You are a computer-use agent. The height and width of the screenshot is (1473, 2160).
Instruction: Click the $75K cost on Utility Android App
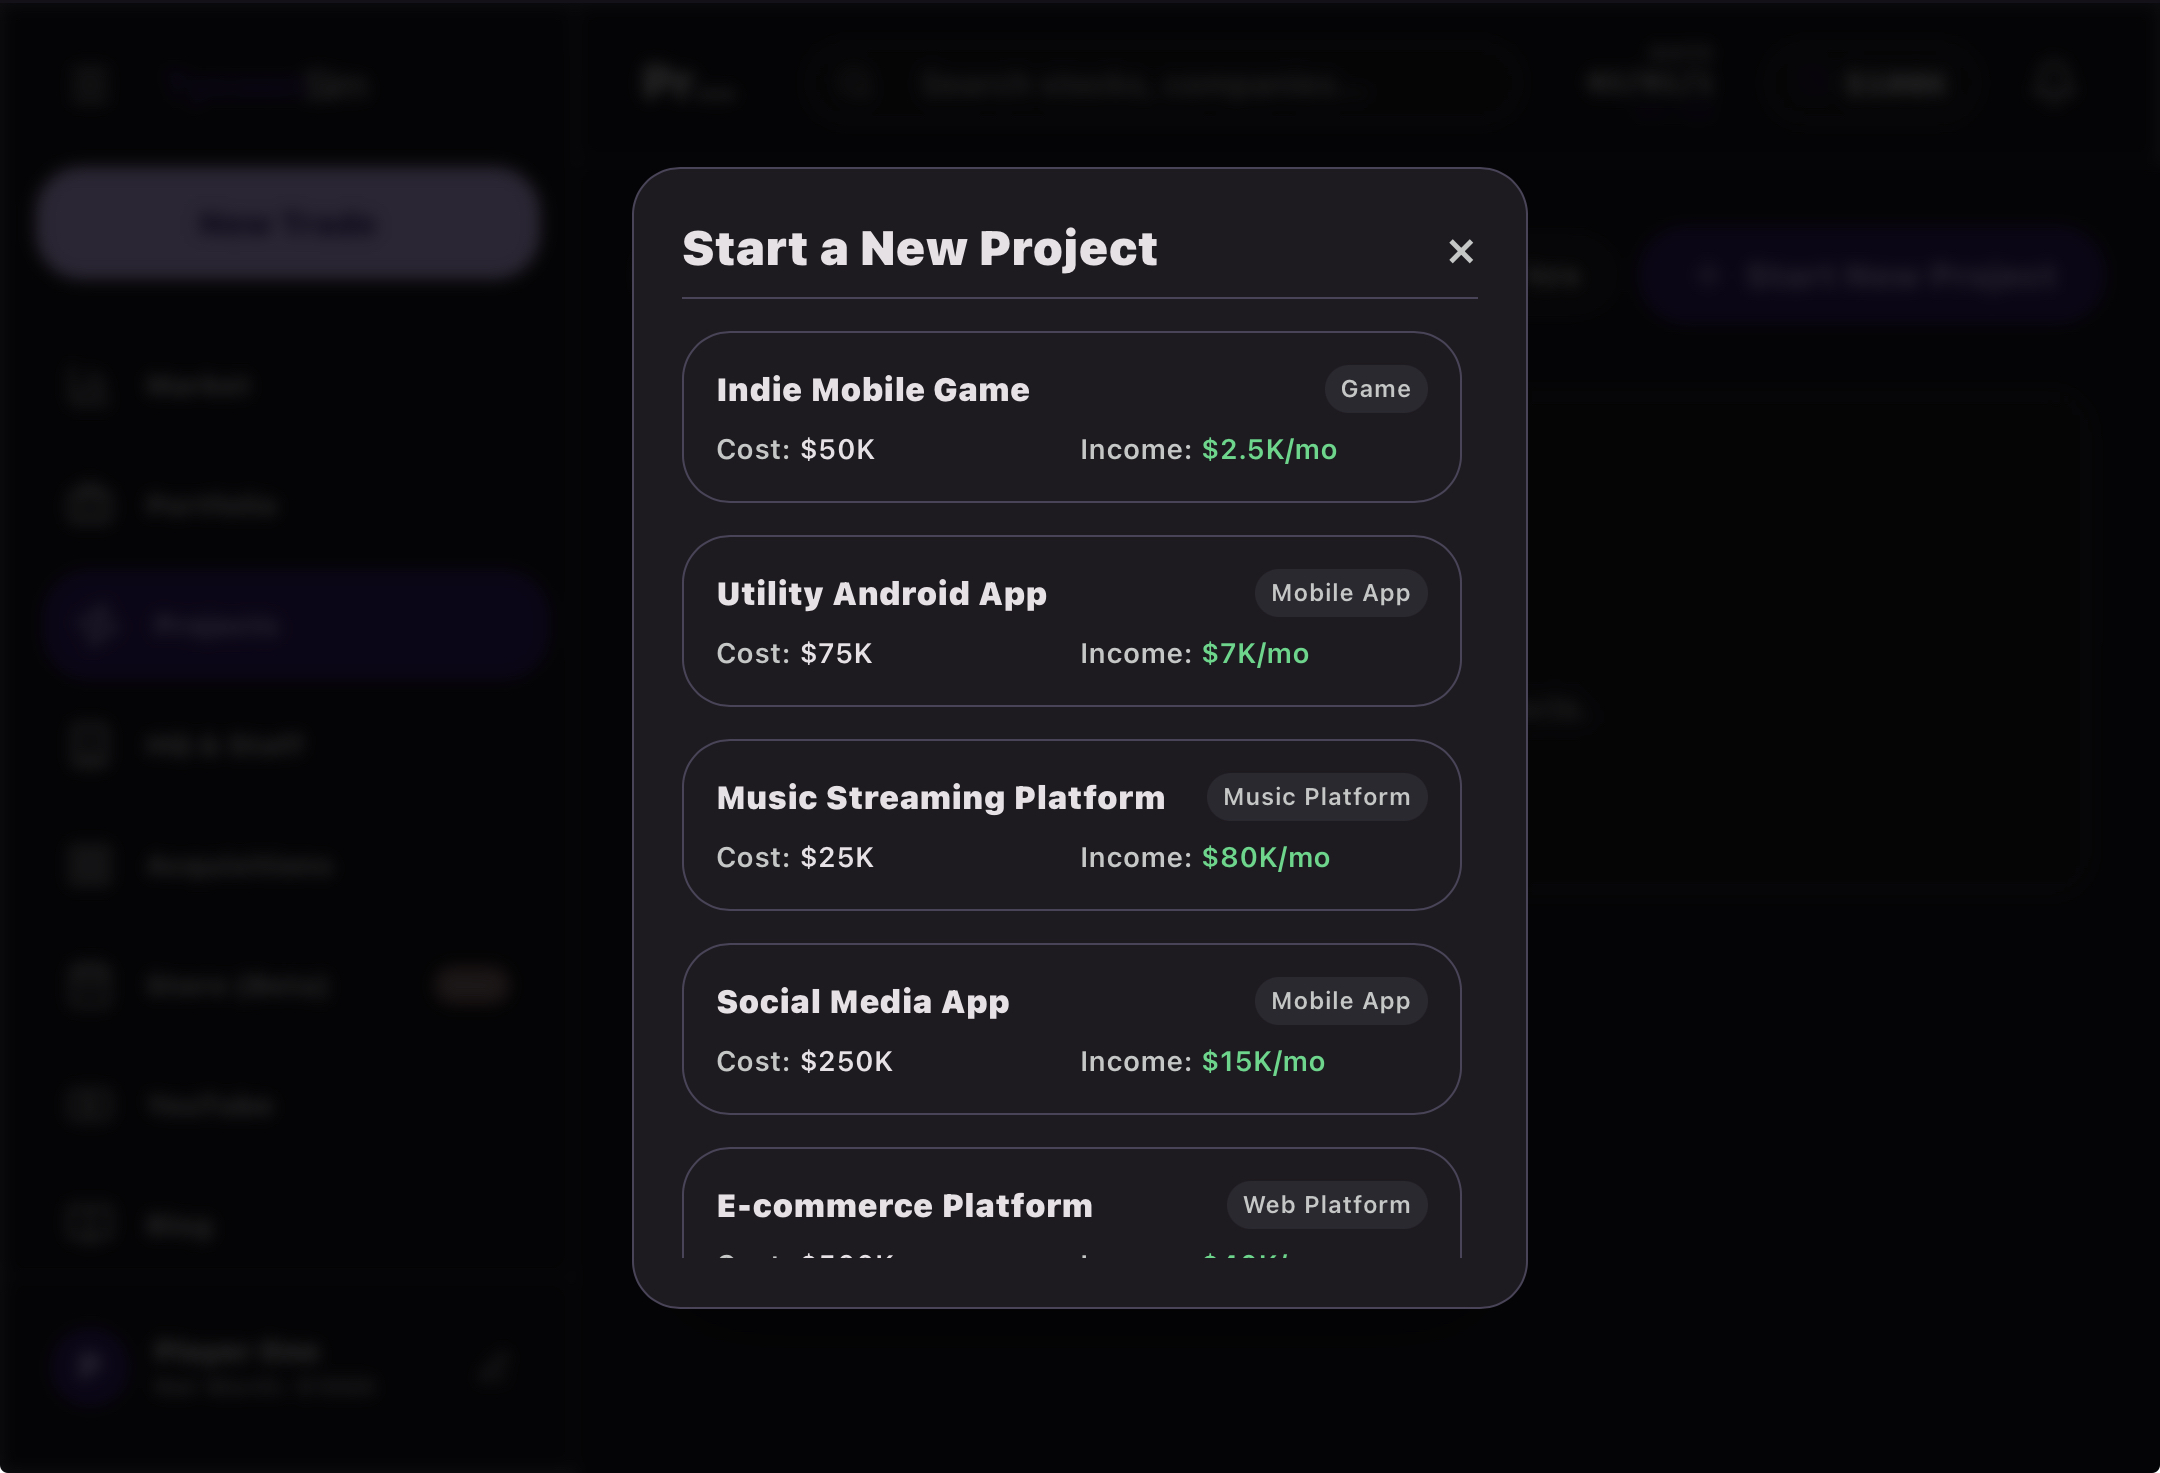pyautogui.click(x=836, y=654)
